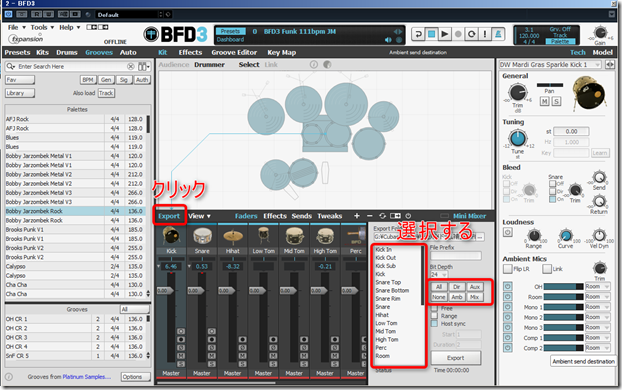This screenshot has height=390, width=622.
Task: Click the Kick drum channel thumbnail
Action: [x=171, y=236]
